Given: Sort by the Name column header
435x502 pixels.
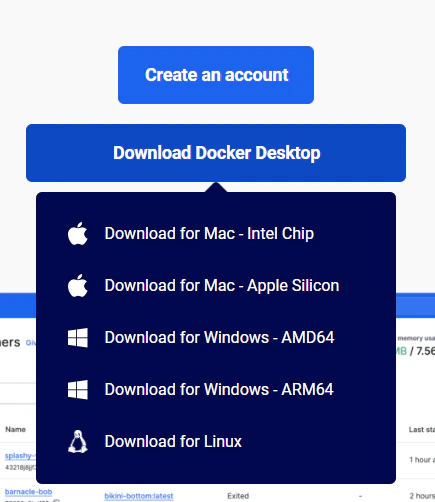Looking at the screenshot, I should (15, 429).
